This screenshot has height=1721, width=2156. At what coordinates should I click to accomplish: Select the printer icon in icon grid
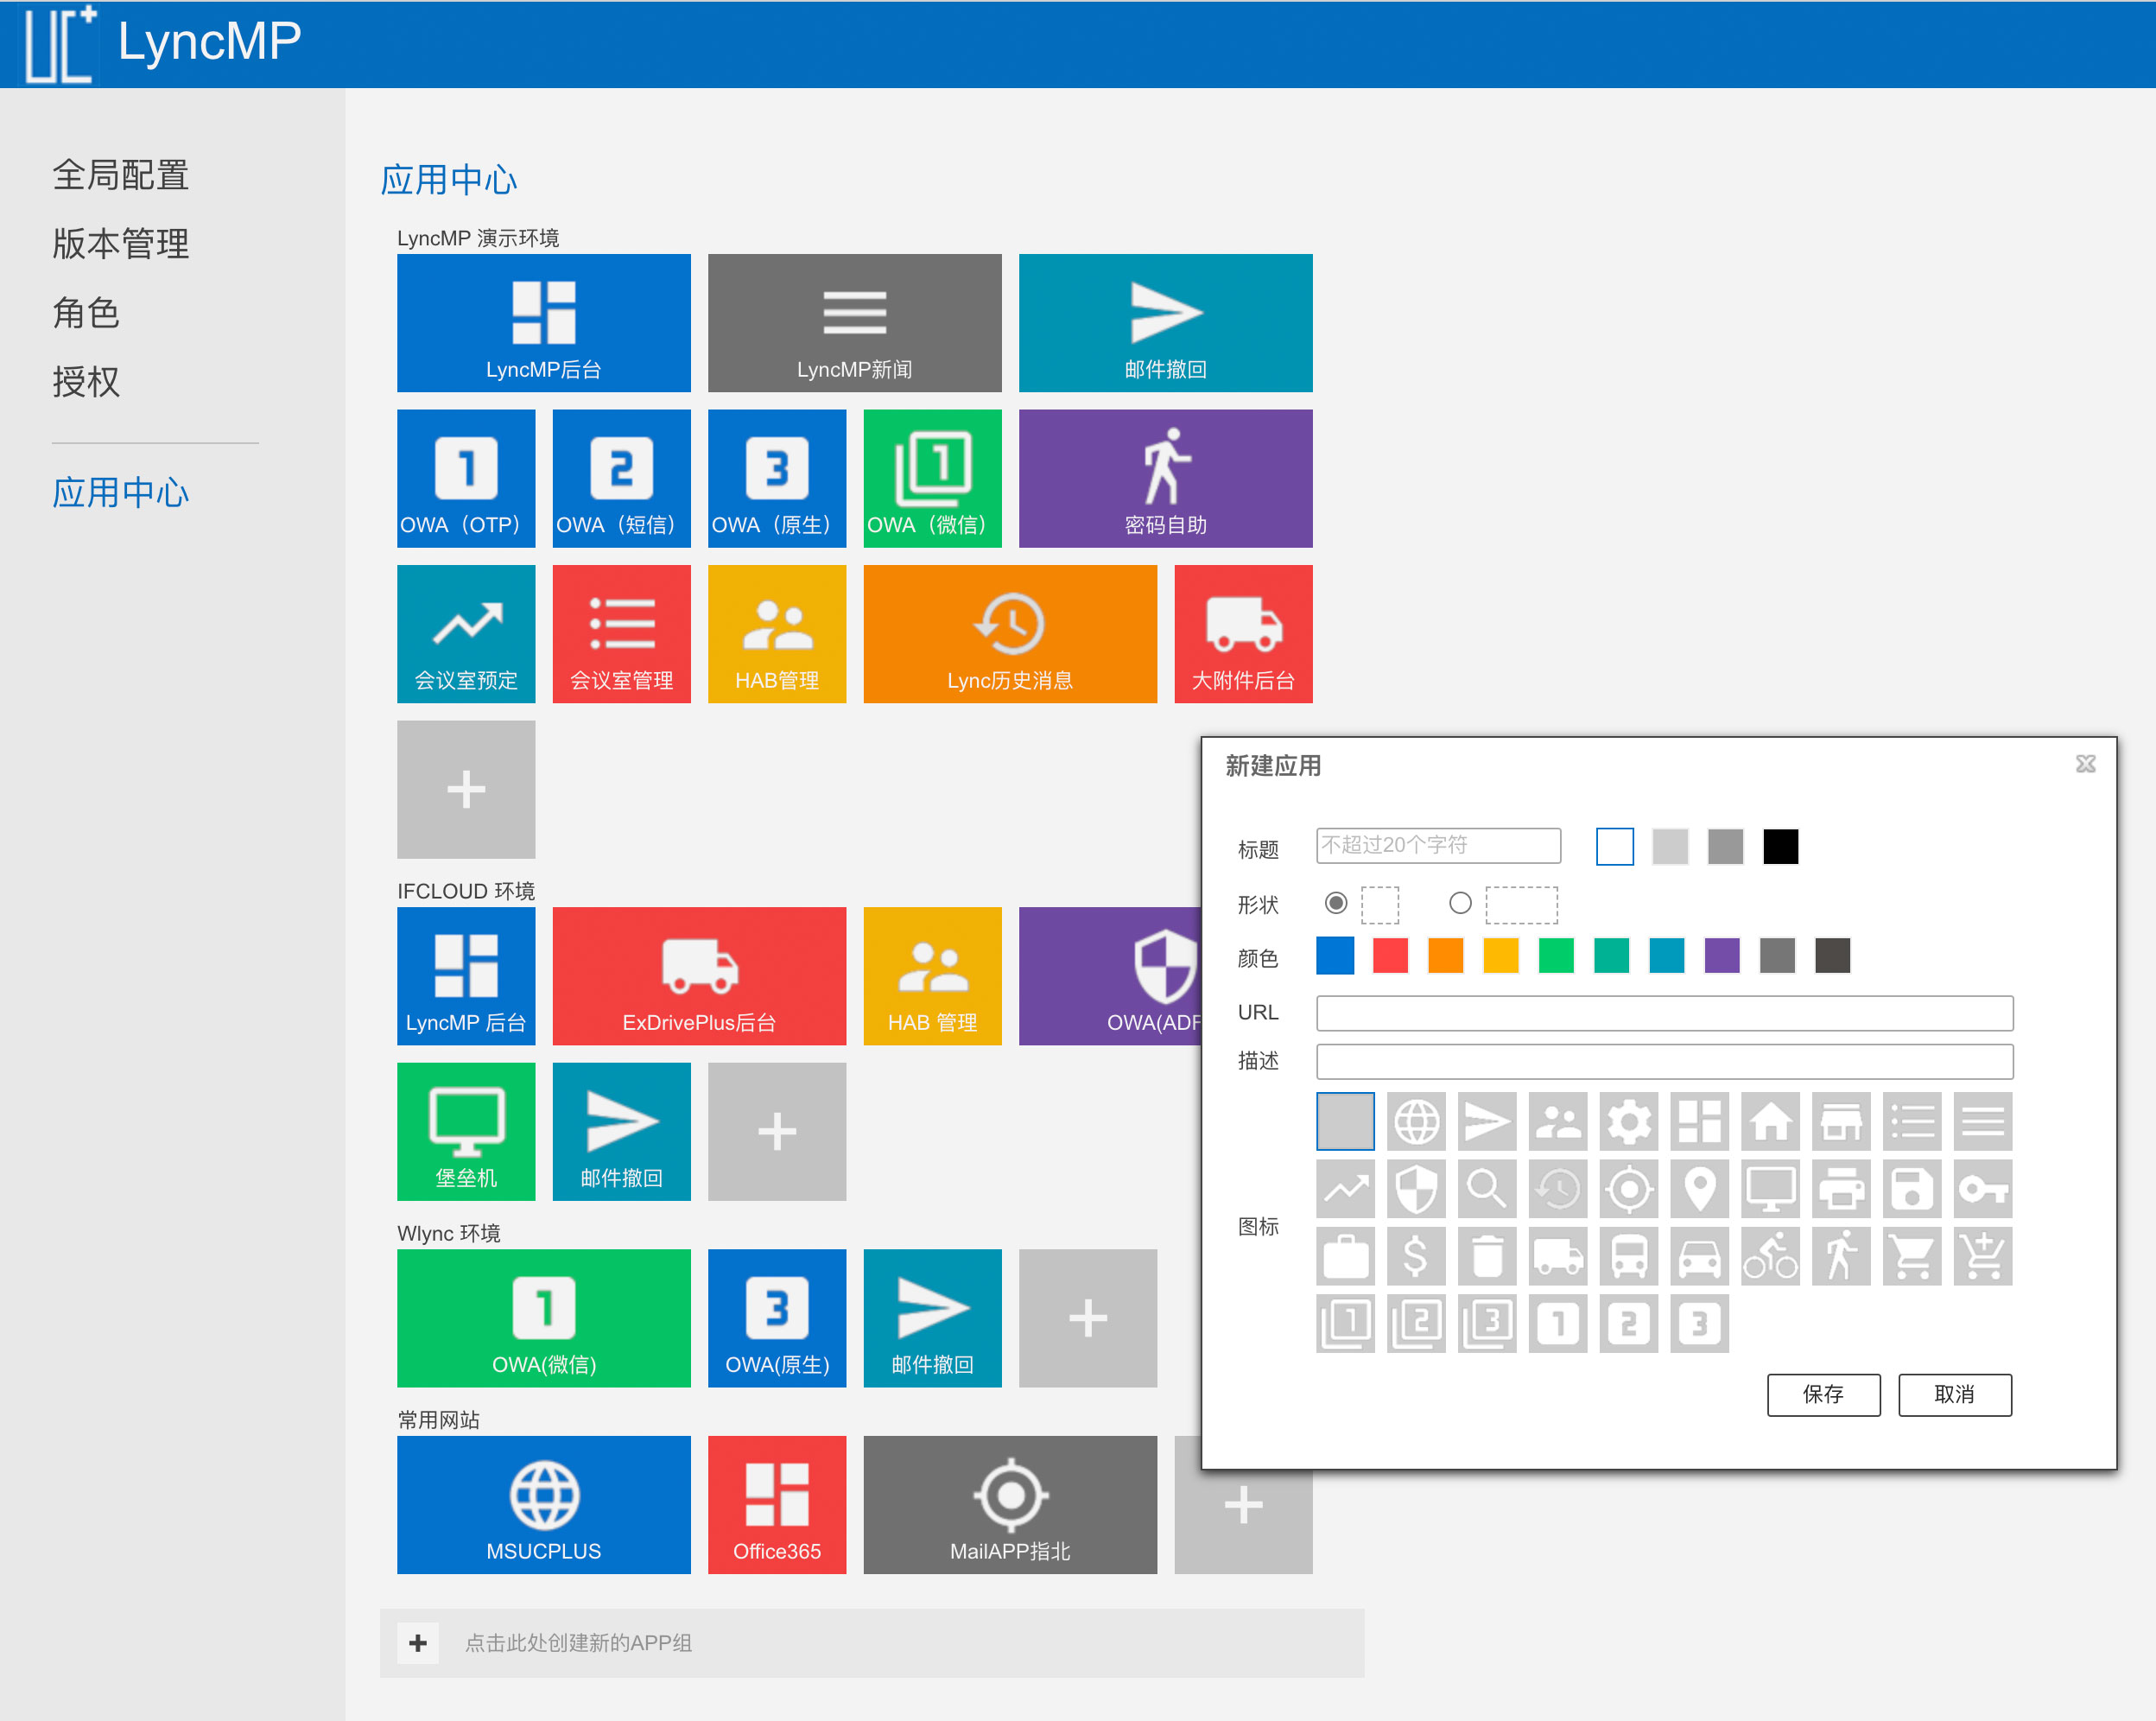(x=1841, y=1189)
